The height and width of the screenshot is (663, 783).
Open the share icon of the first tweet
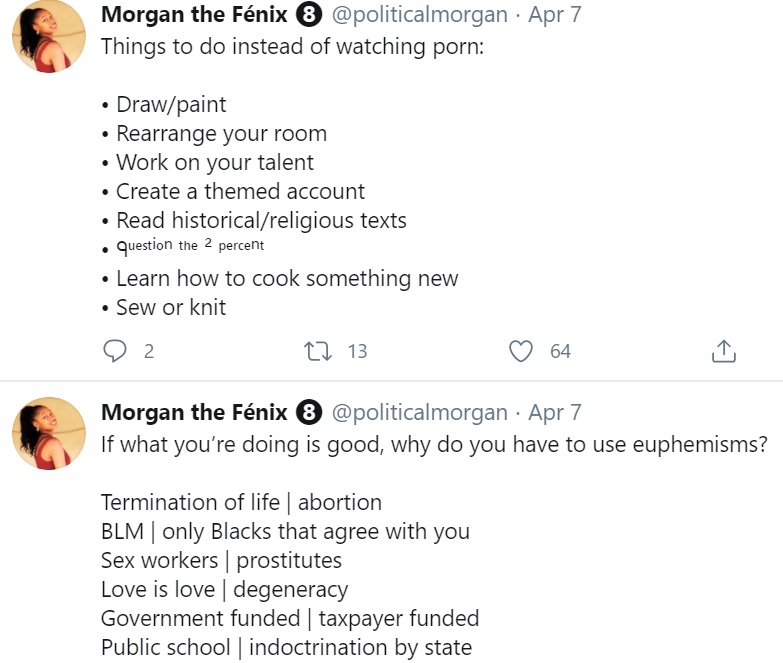[724, 351]
